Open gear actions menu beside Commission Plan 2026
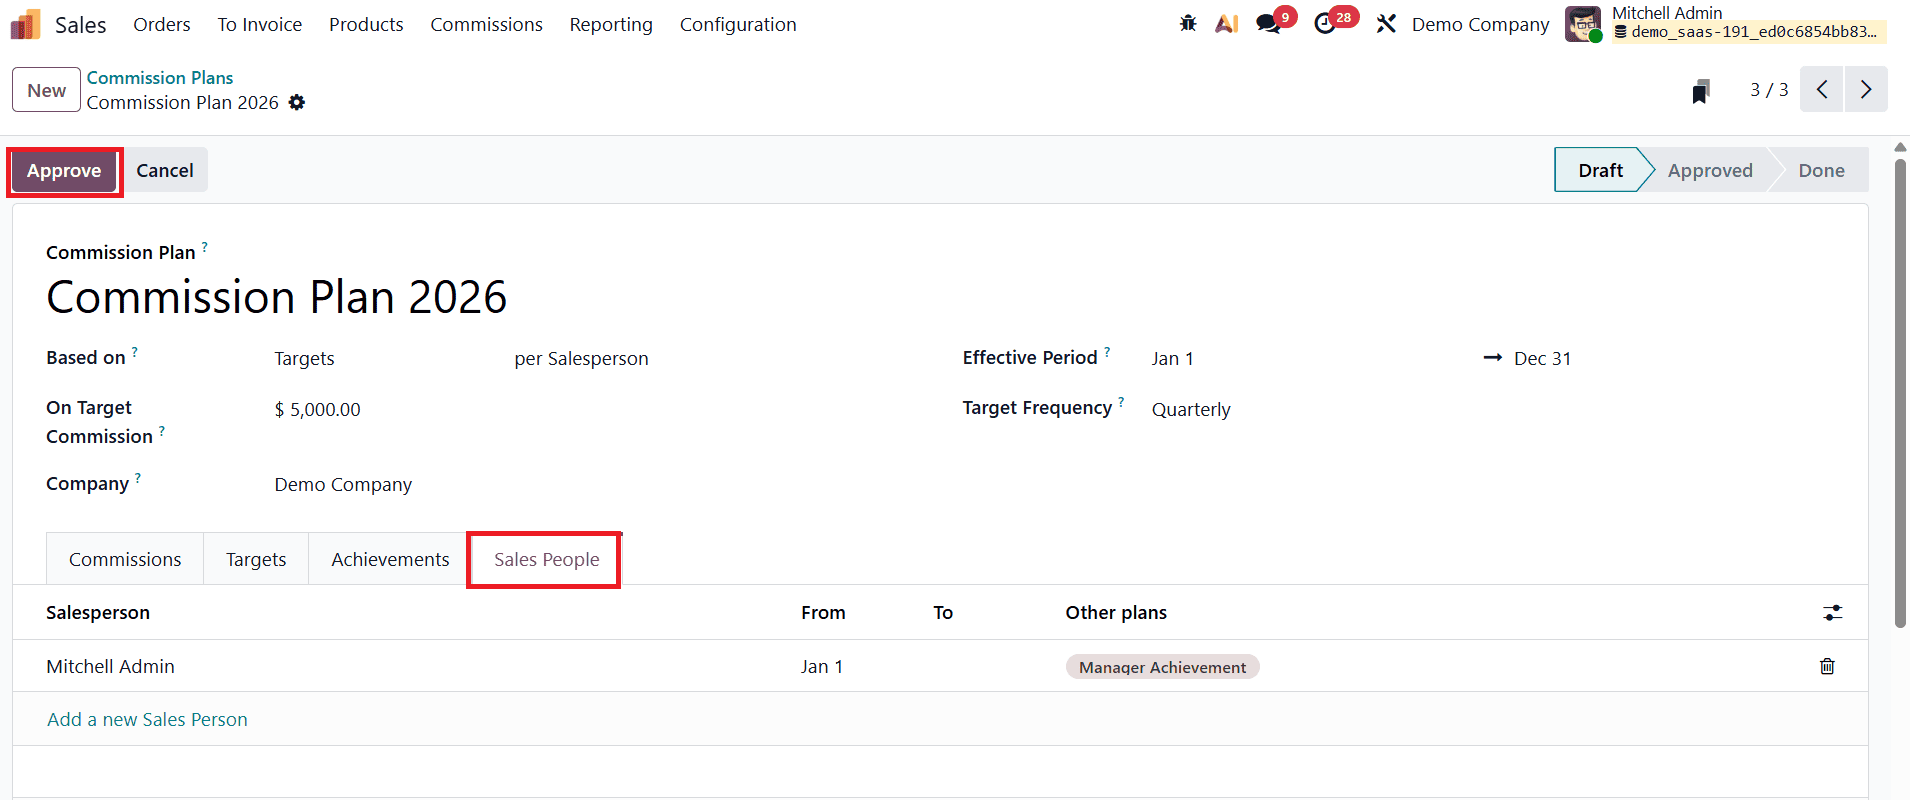1910x800 pixels. tap(297, 103)
